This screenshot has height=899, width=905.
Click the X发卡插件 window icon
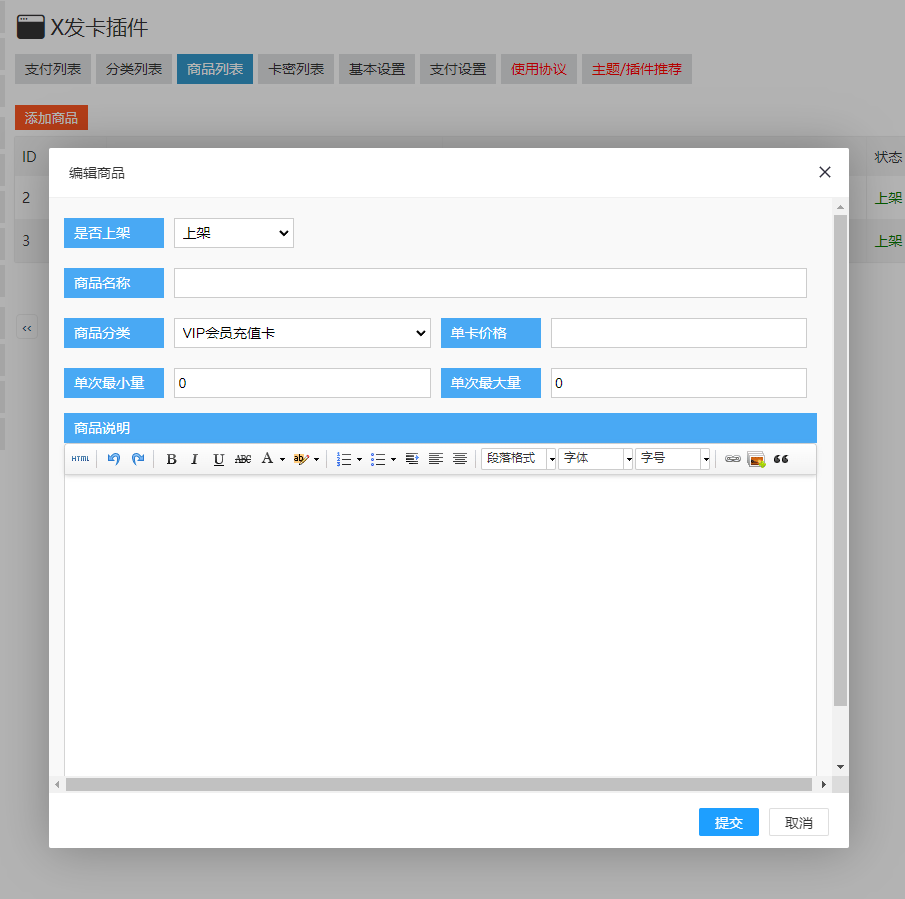[31, 27]
